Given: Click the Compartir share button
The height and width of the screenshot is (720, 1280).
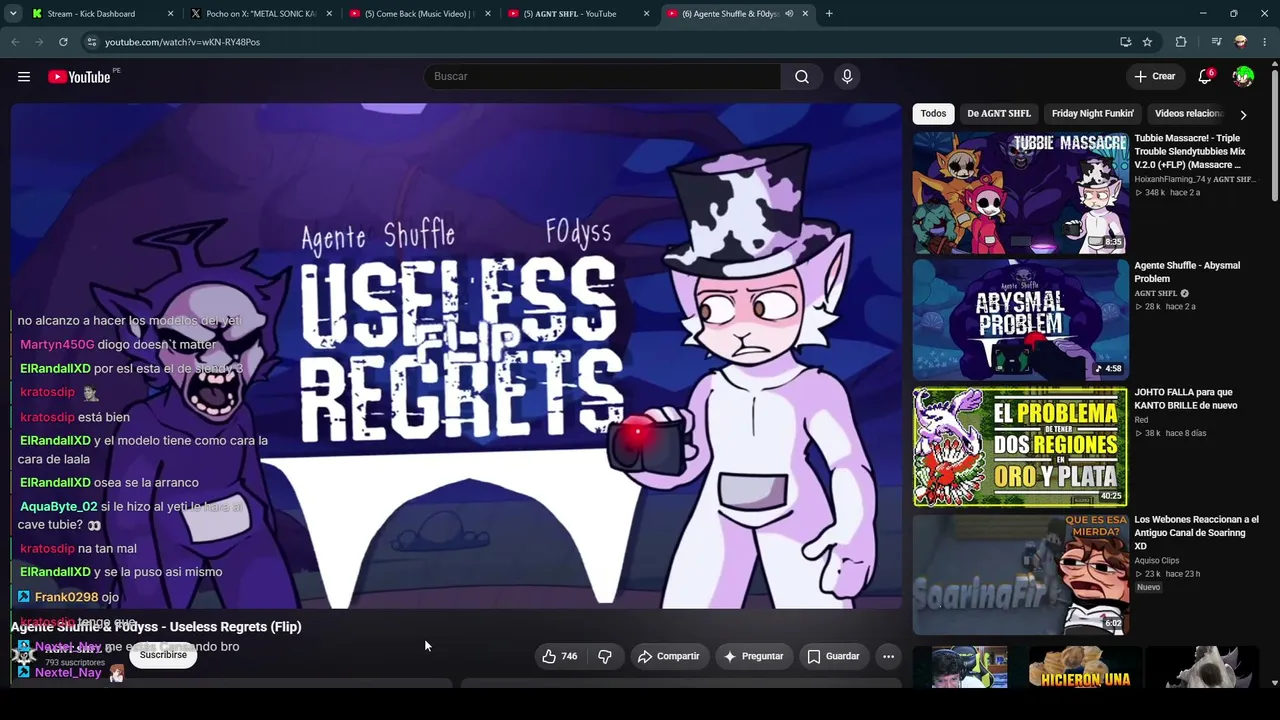Looking at the screenshot, I should 668,656.
